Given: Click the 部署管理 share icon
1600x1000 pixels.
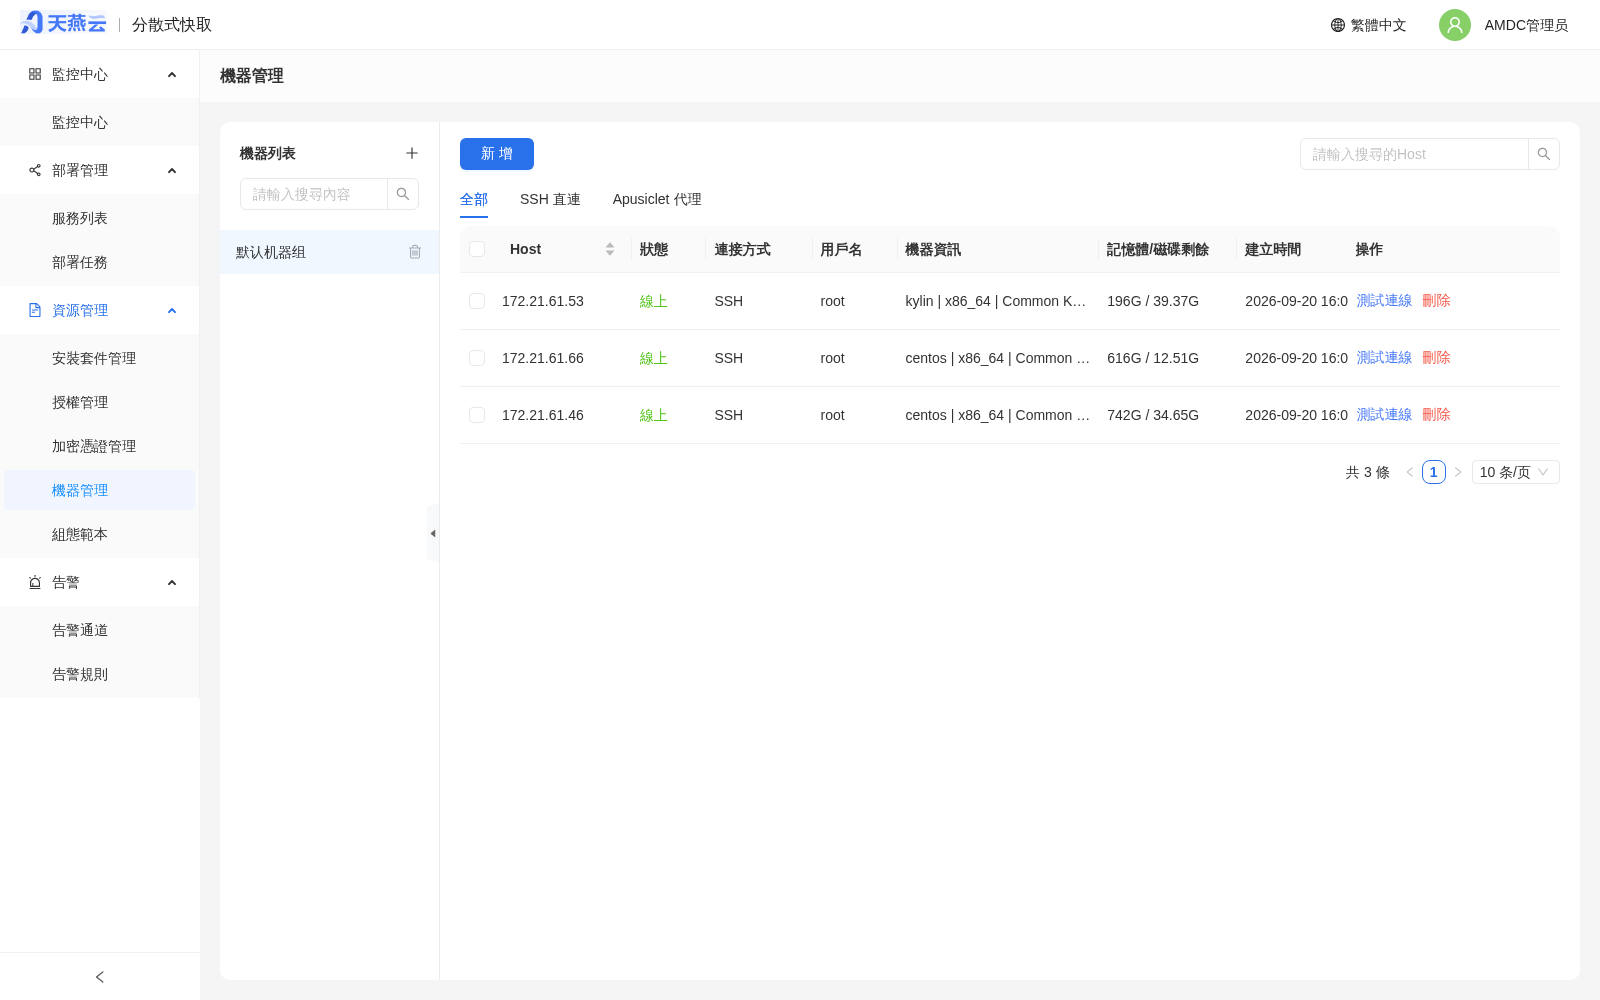Looking at the screenshot, I should 35,170.
